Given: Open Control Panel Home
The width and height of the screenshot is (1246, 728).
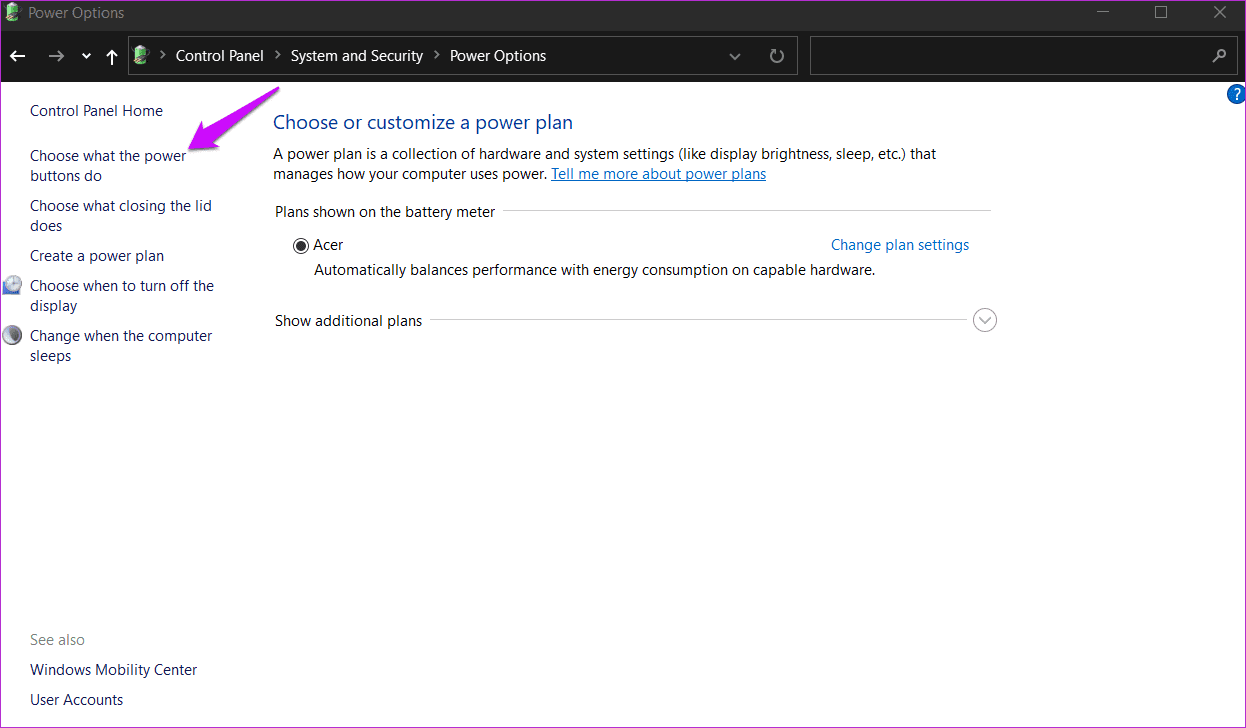Looking at the screenshot, I should pyautogui.click(x=96, y=111).
